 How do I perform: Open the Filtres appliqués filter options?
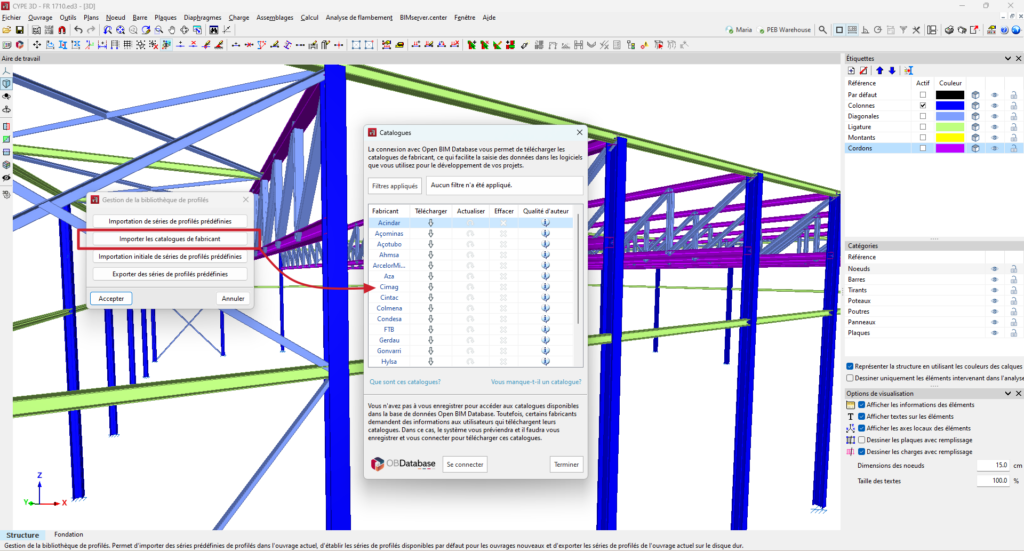(394, 186)
